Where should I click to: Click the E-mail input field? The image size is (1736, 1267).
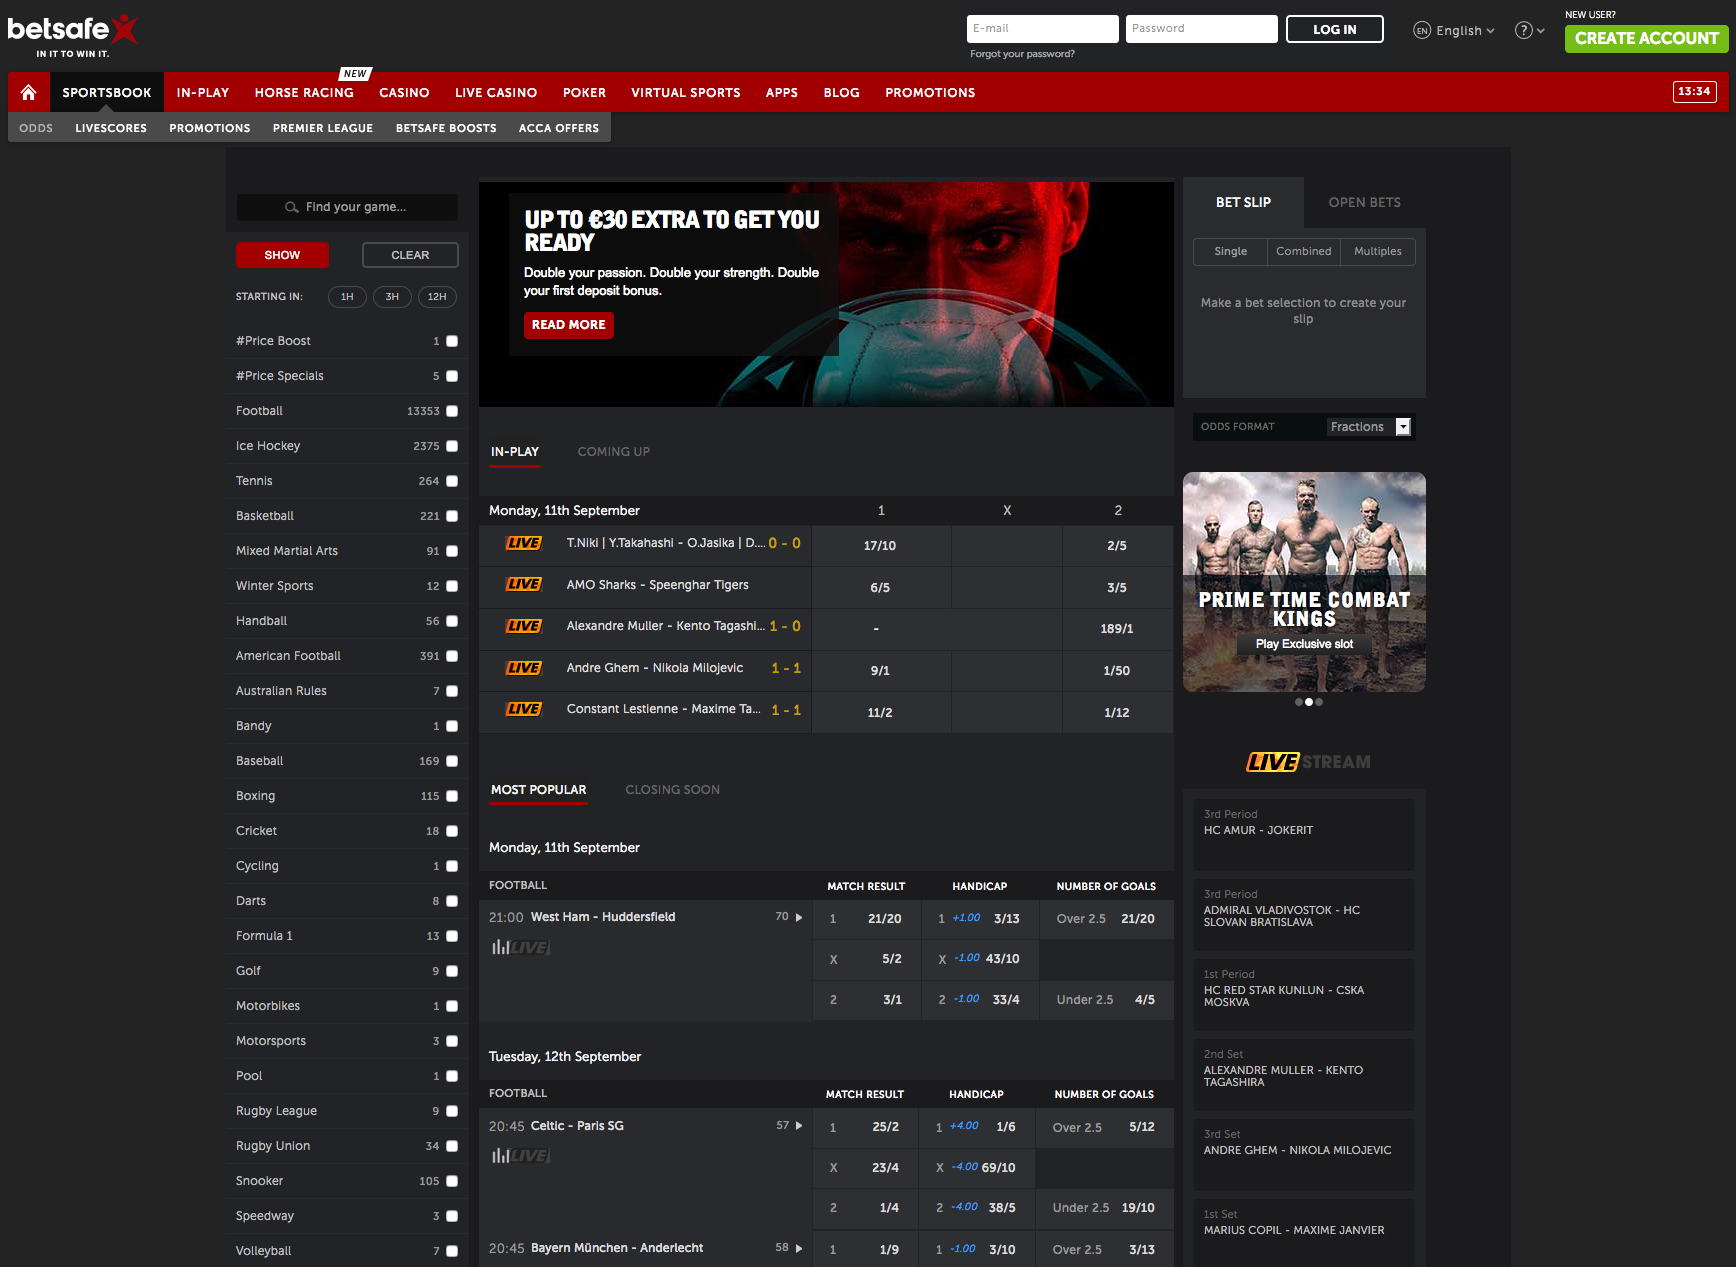(1043, 29)
